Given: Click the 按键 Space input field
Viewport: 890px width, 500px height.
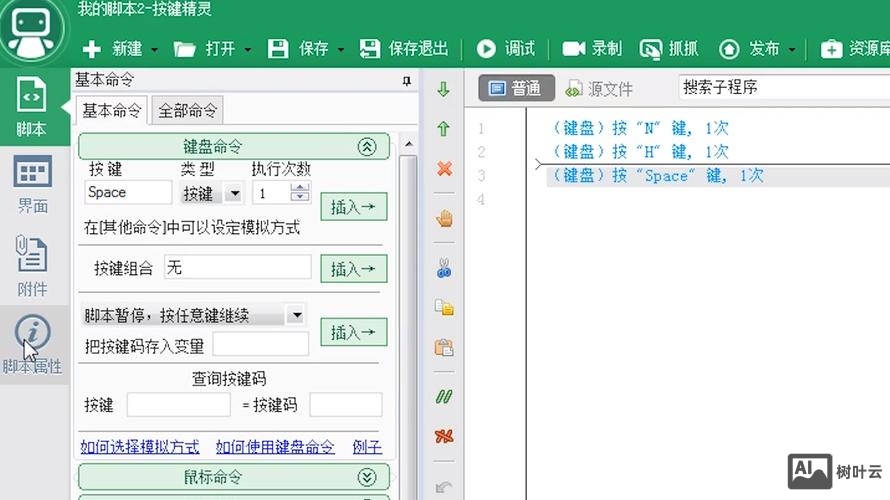Looking at the screenshot, I should click(128, 192).
